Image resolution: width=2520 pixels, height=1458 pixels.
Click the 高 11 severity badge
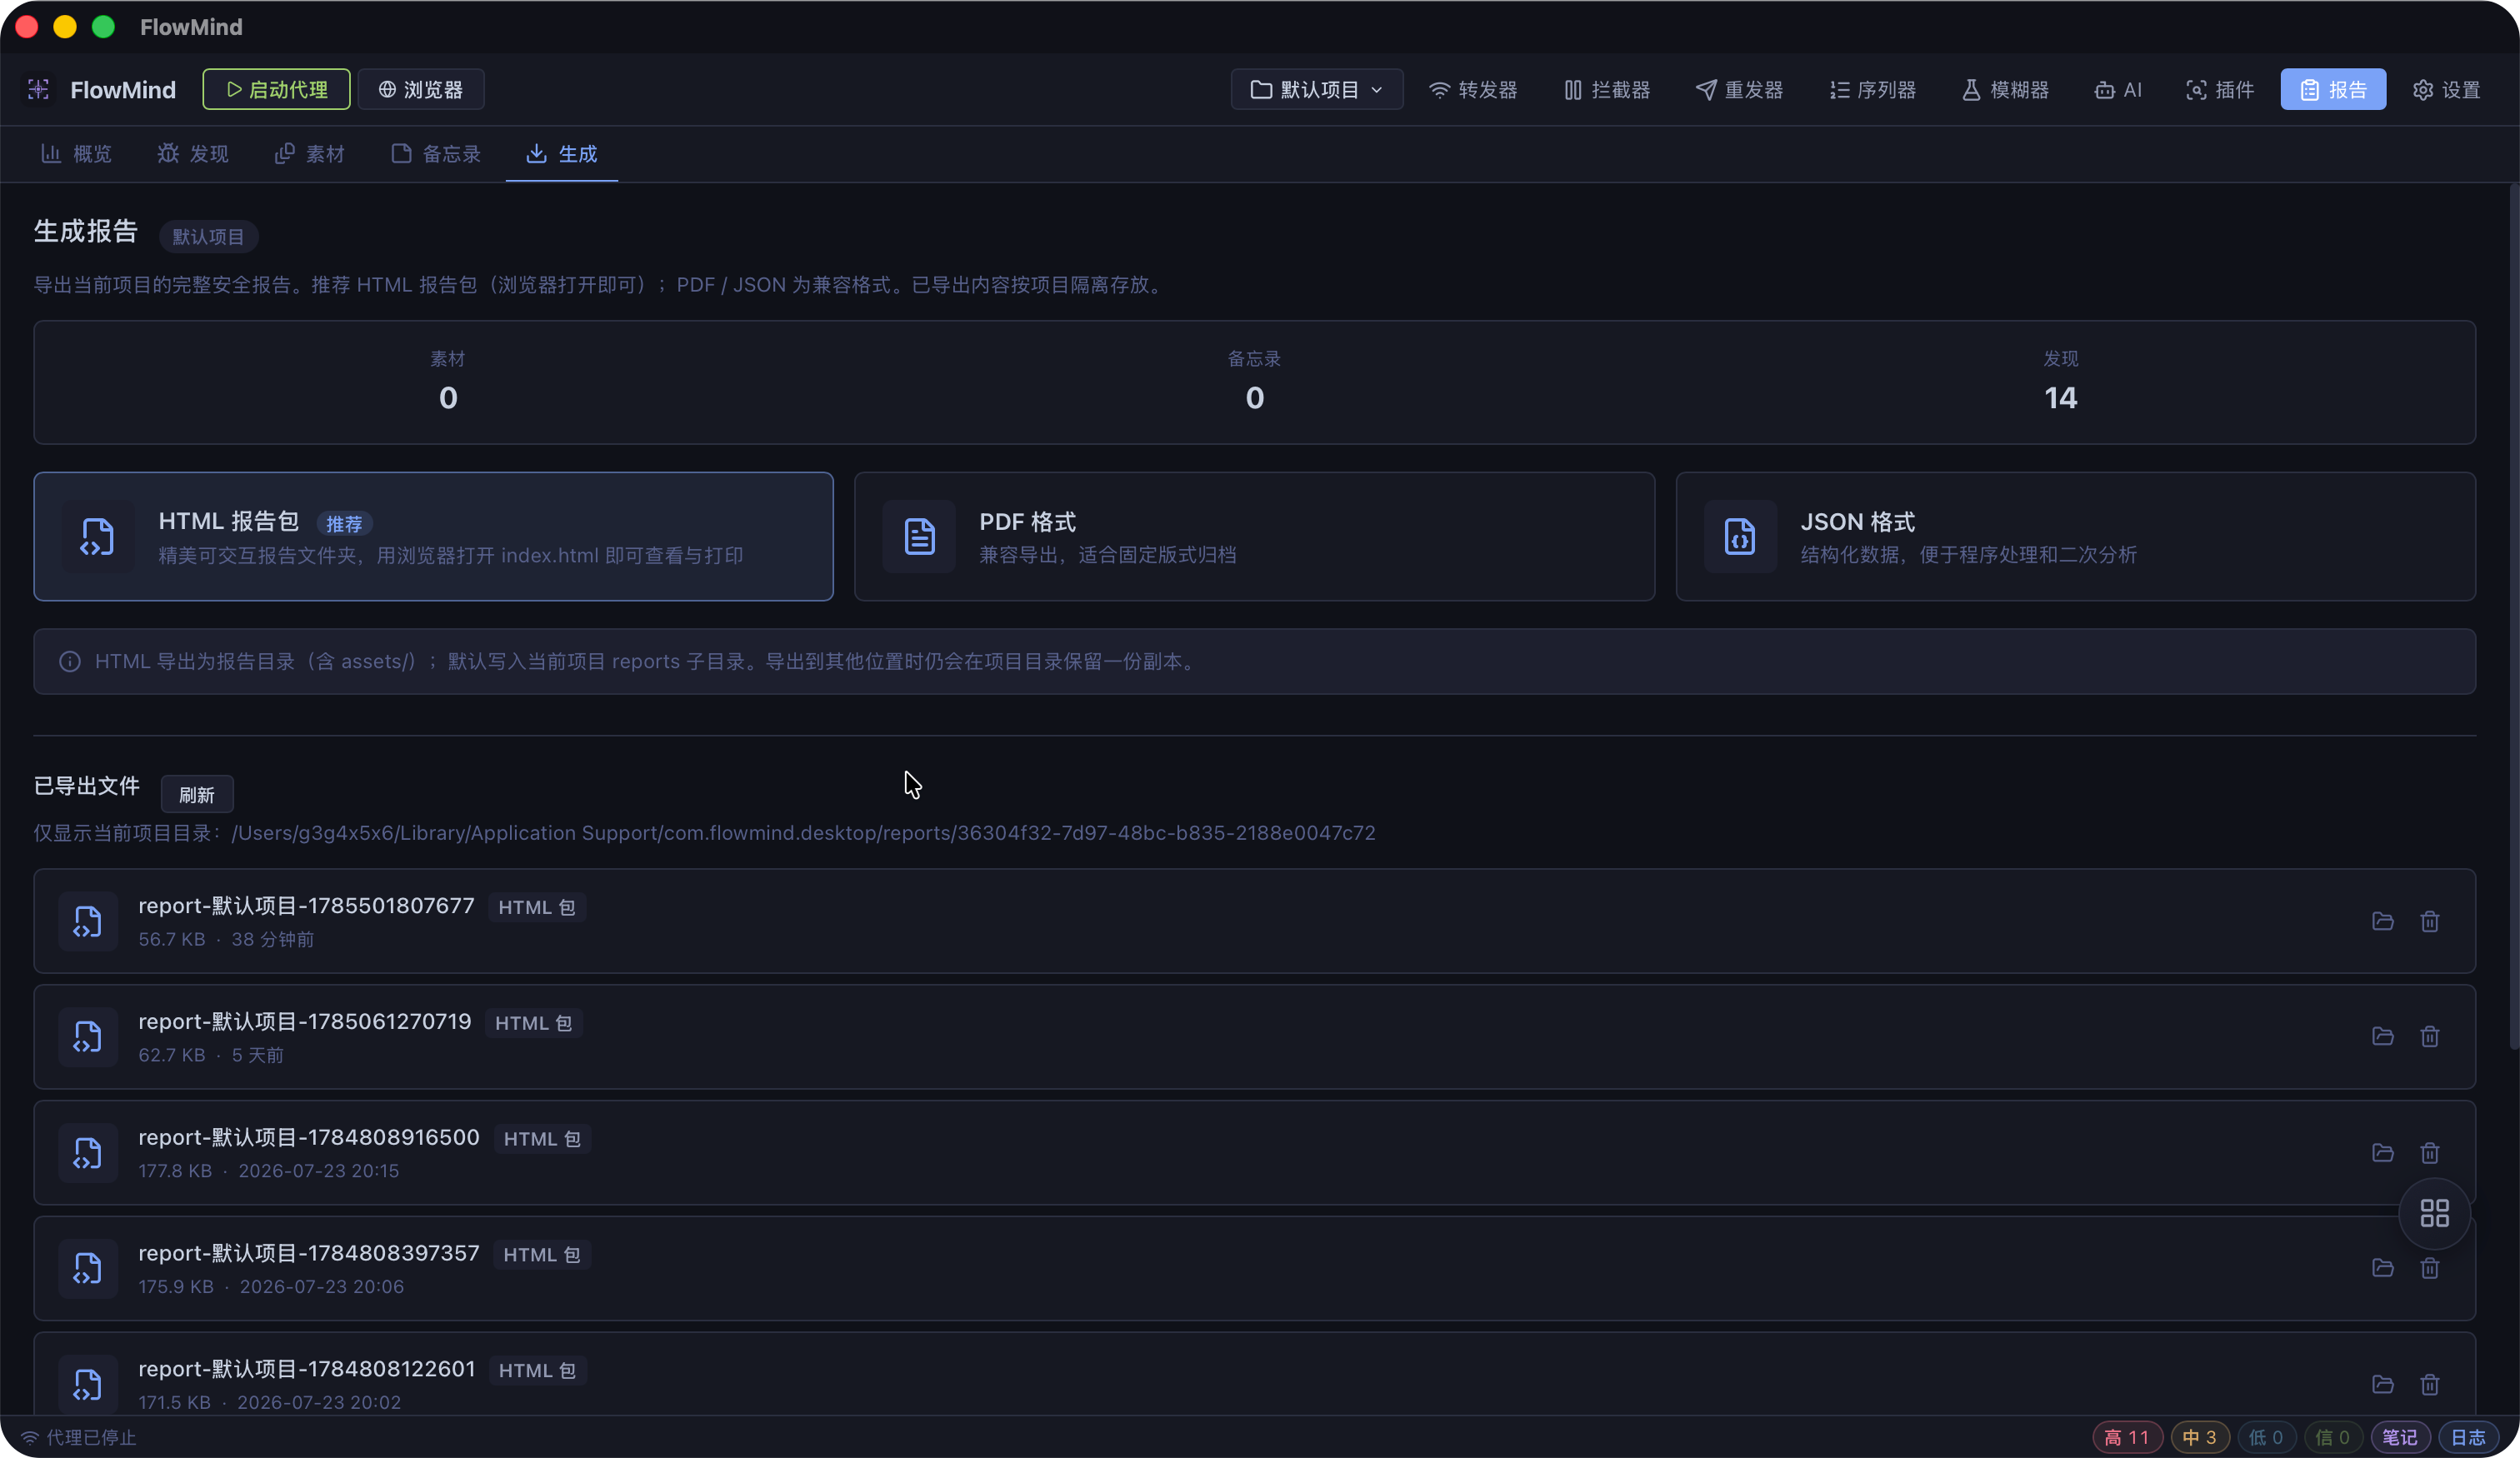2127,1438
